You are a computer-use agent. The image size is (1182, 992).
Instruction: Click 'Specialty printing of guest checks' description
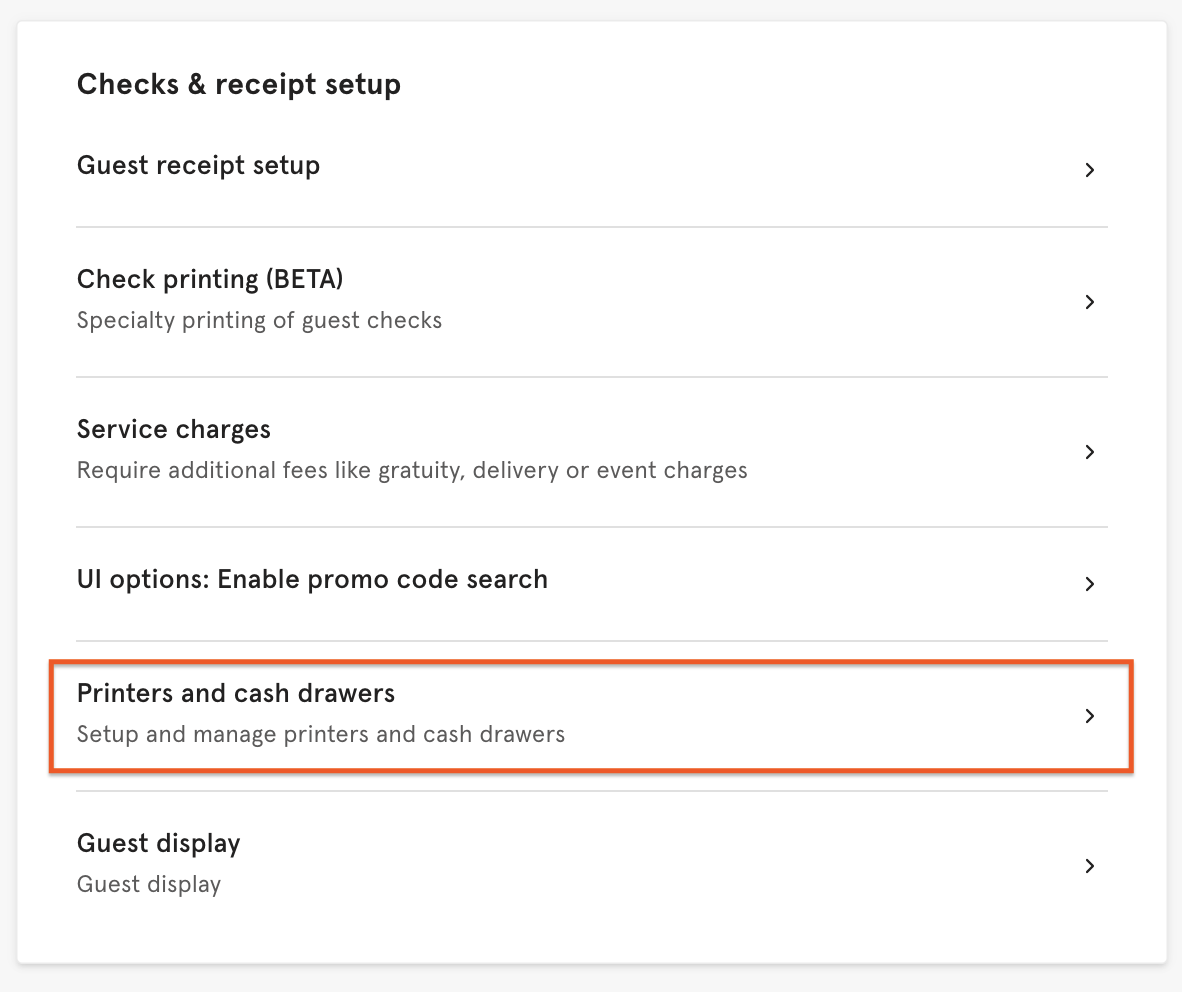[259, 321]
